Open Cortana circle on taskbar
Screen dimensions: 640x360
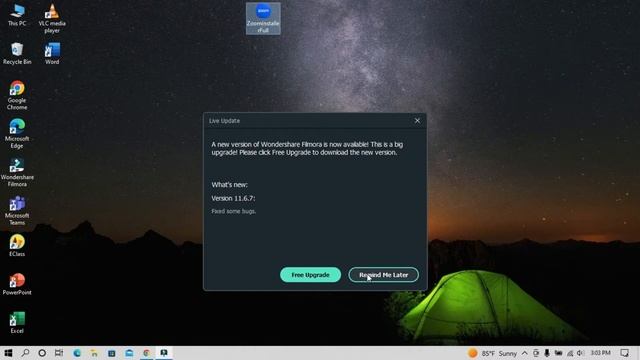(x=42, y=353)
